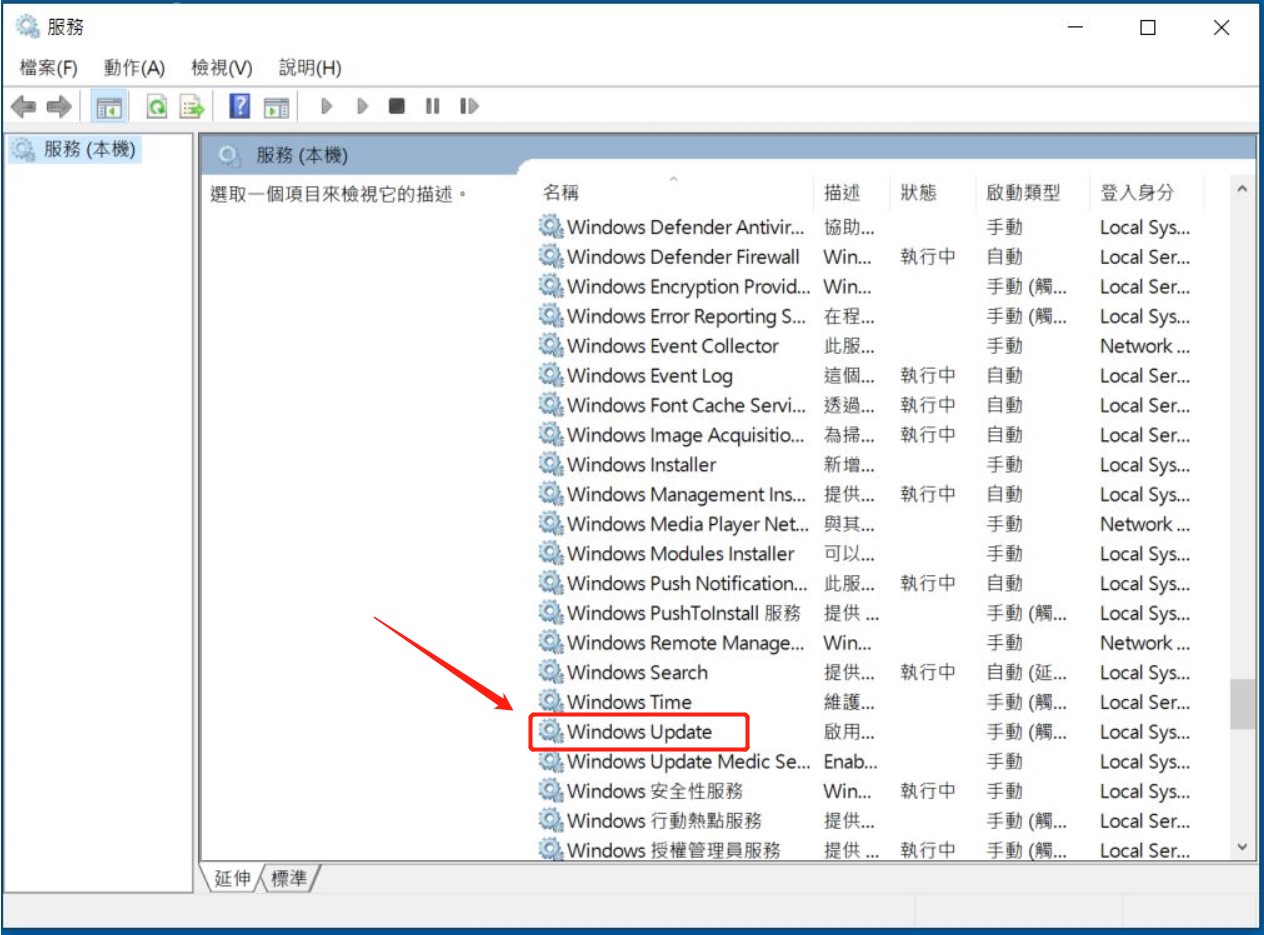Open the 檔案(F) menu

pyautogui.click(x=48, y=68)
